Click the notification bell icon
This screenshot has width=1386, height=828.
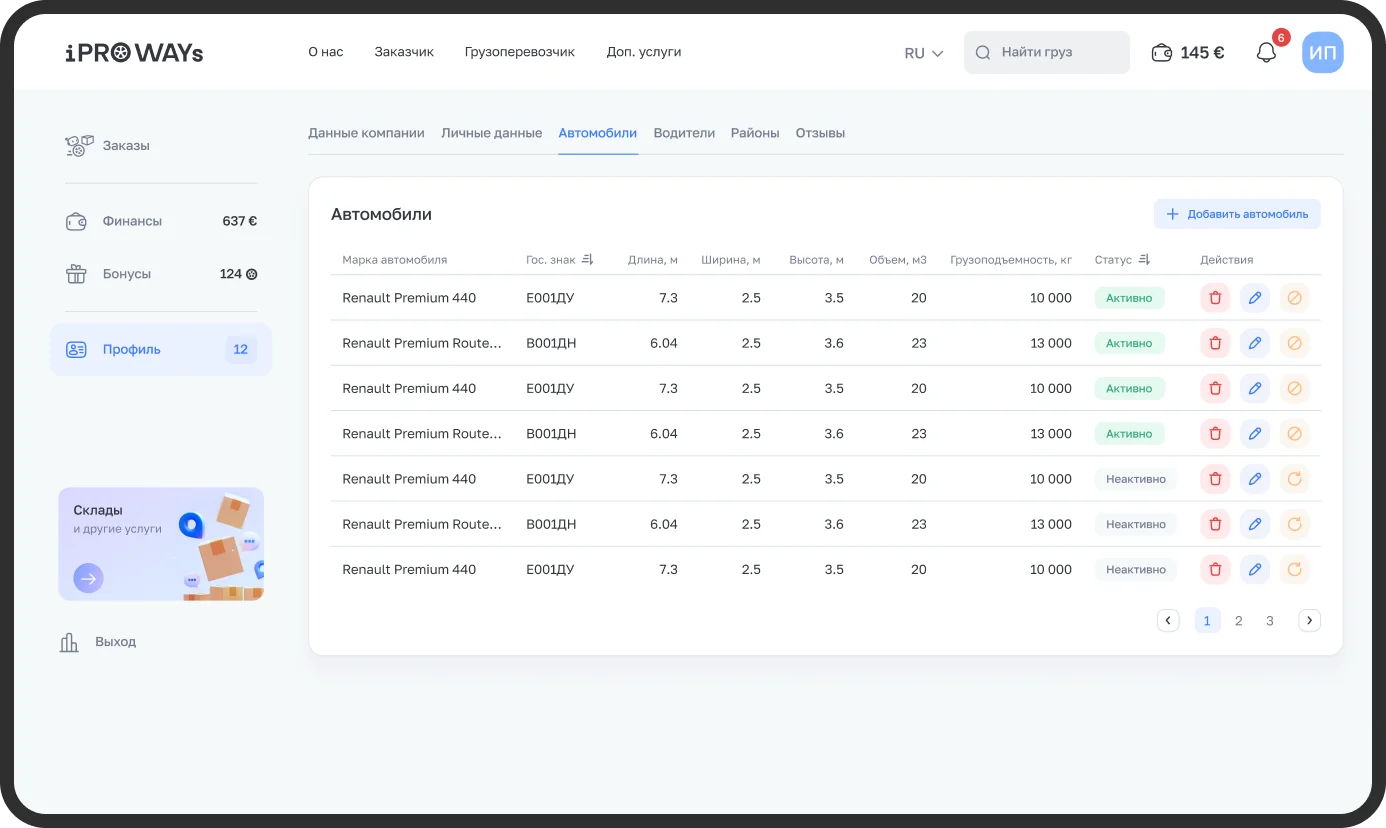click(1266, 53)
